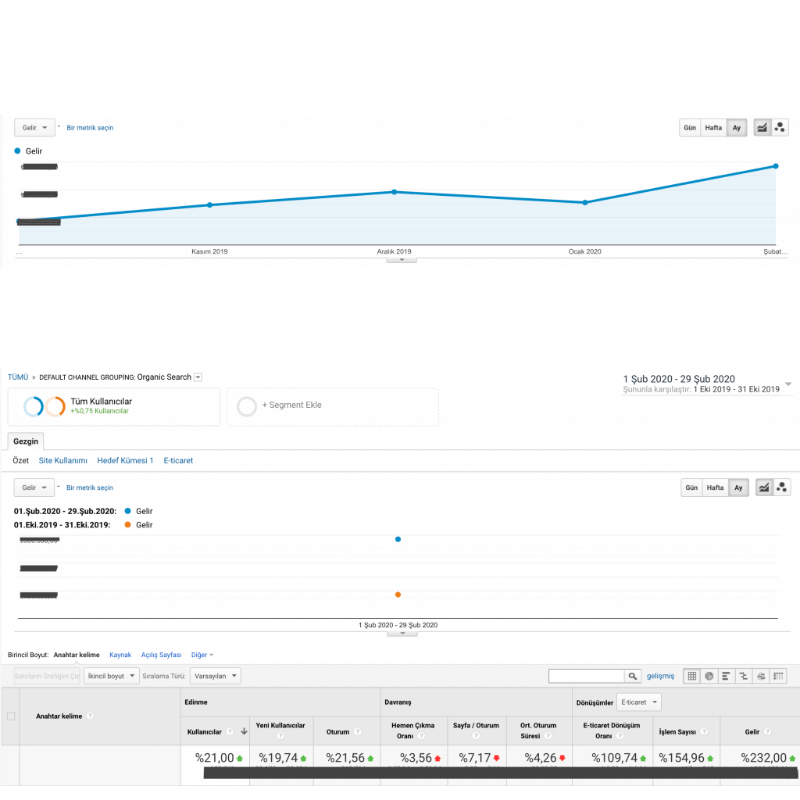Switch to term cloud view icon

tap(761, 676)
